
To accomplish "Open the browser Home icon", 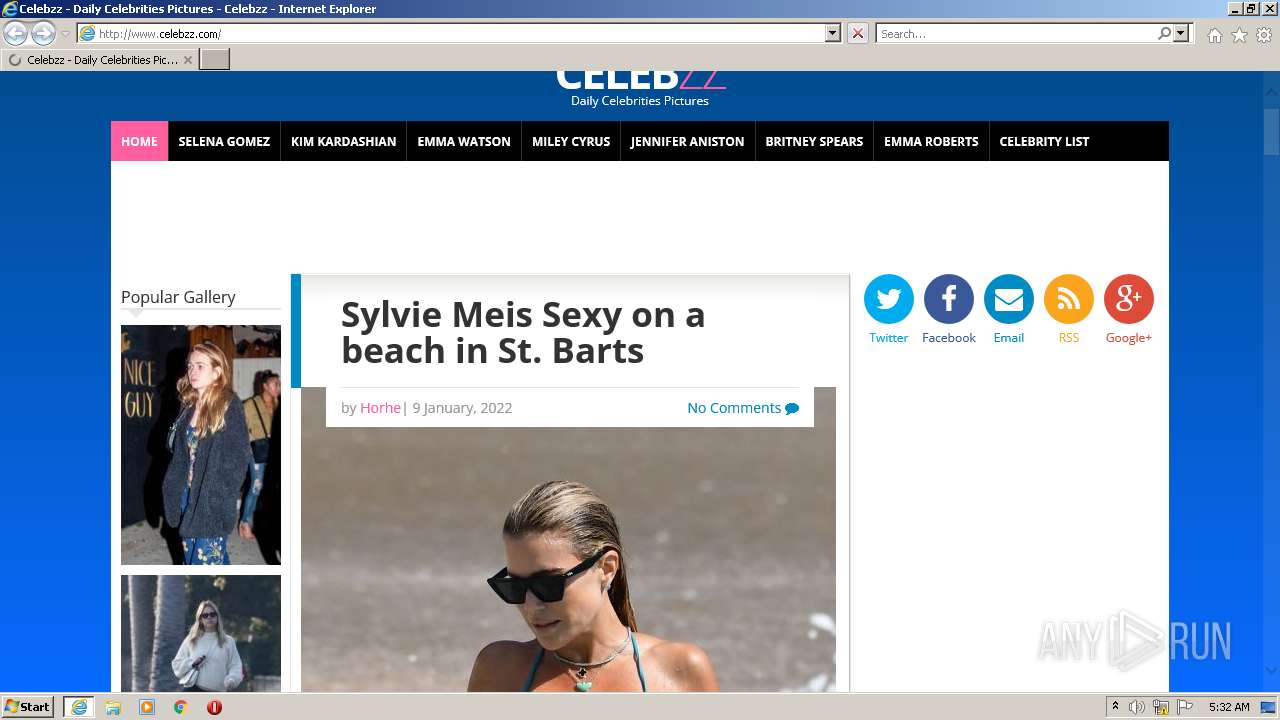I will pyautogui.click(x=1214, y=35).
